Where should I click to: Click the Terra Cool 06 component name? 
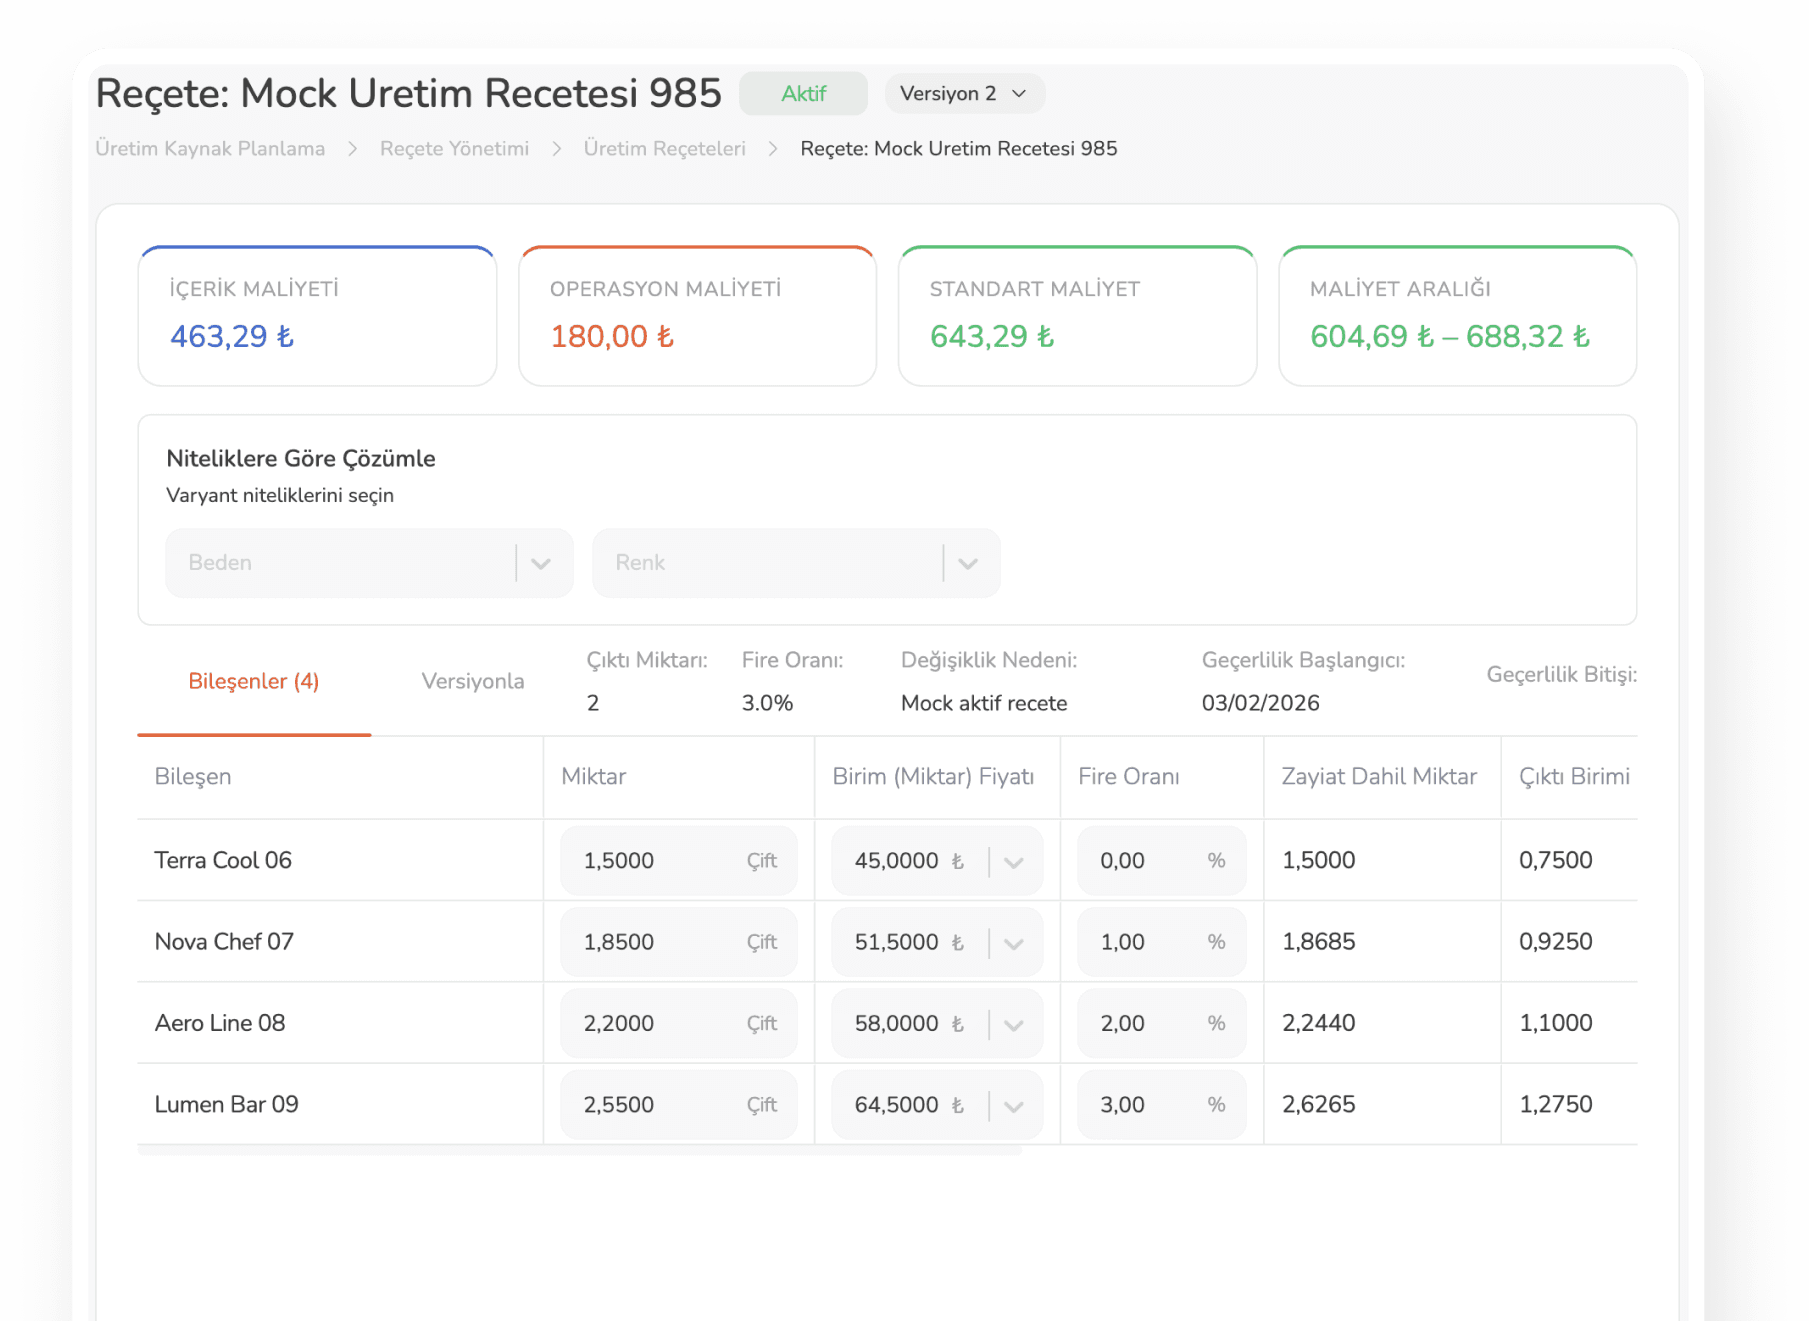[x=223, y=861]
